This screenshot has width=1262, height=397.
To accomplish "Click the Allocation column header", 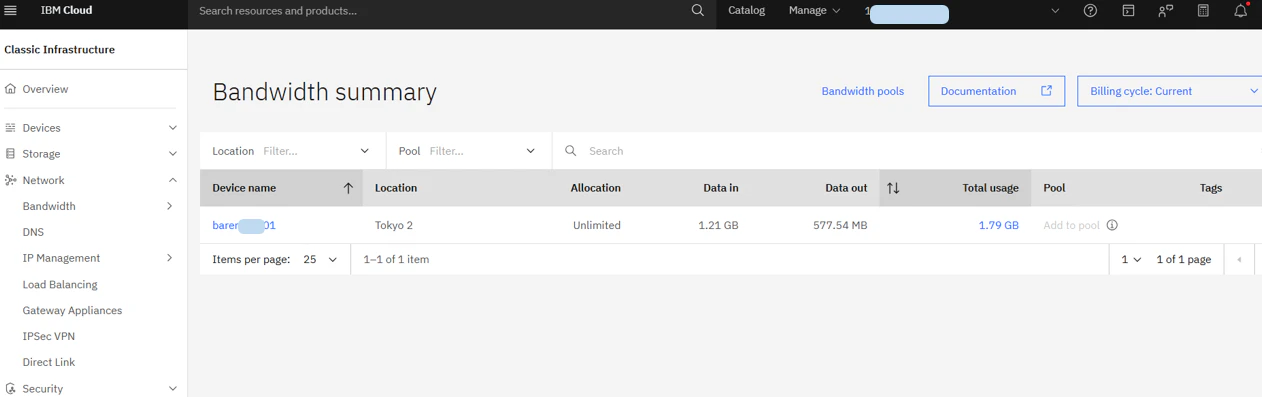I will coord(595,188).
